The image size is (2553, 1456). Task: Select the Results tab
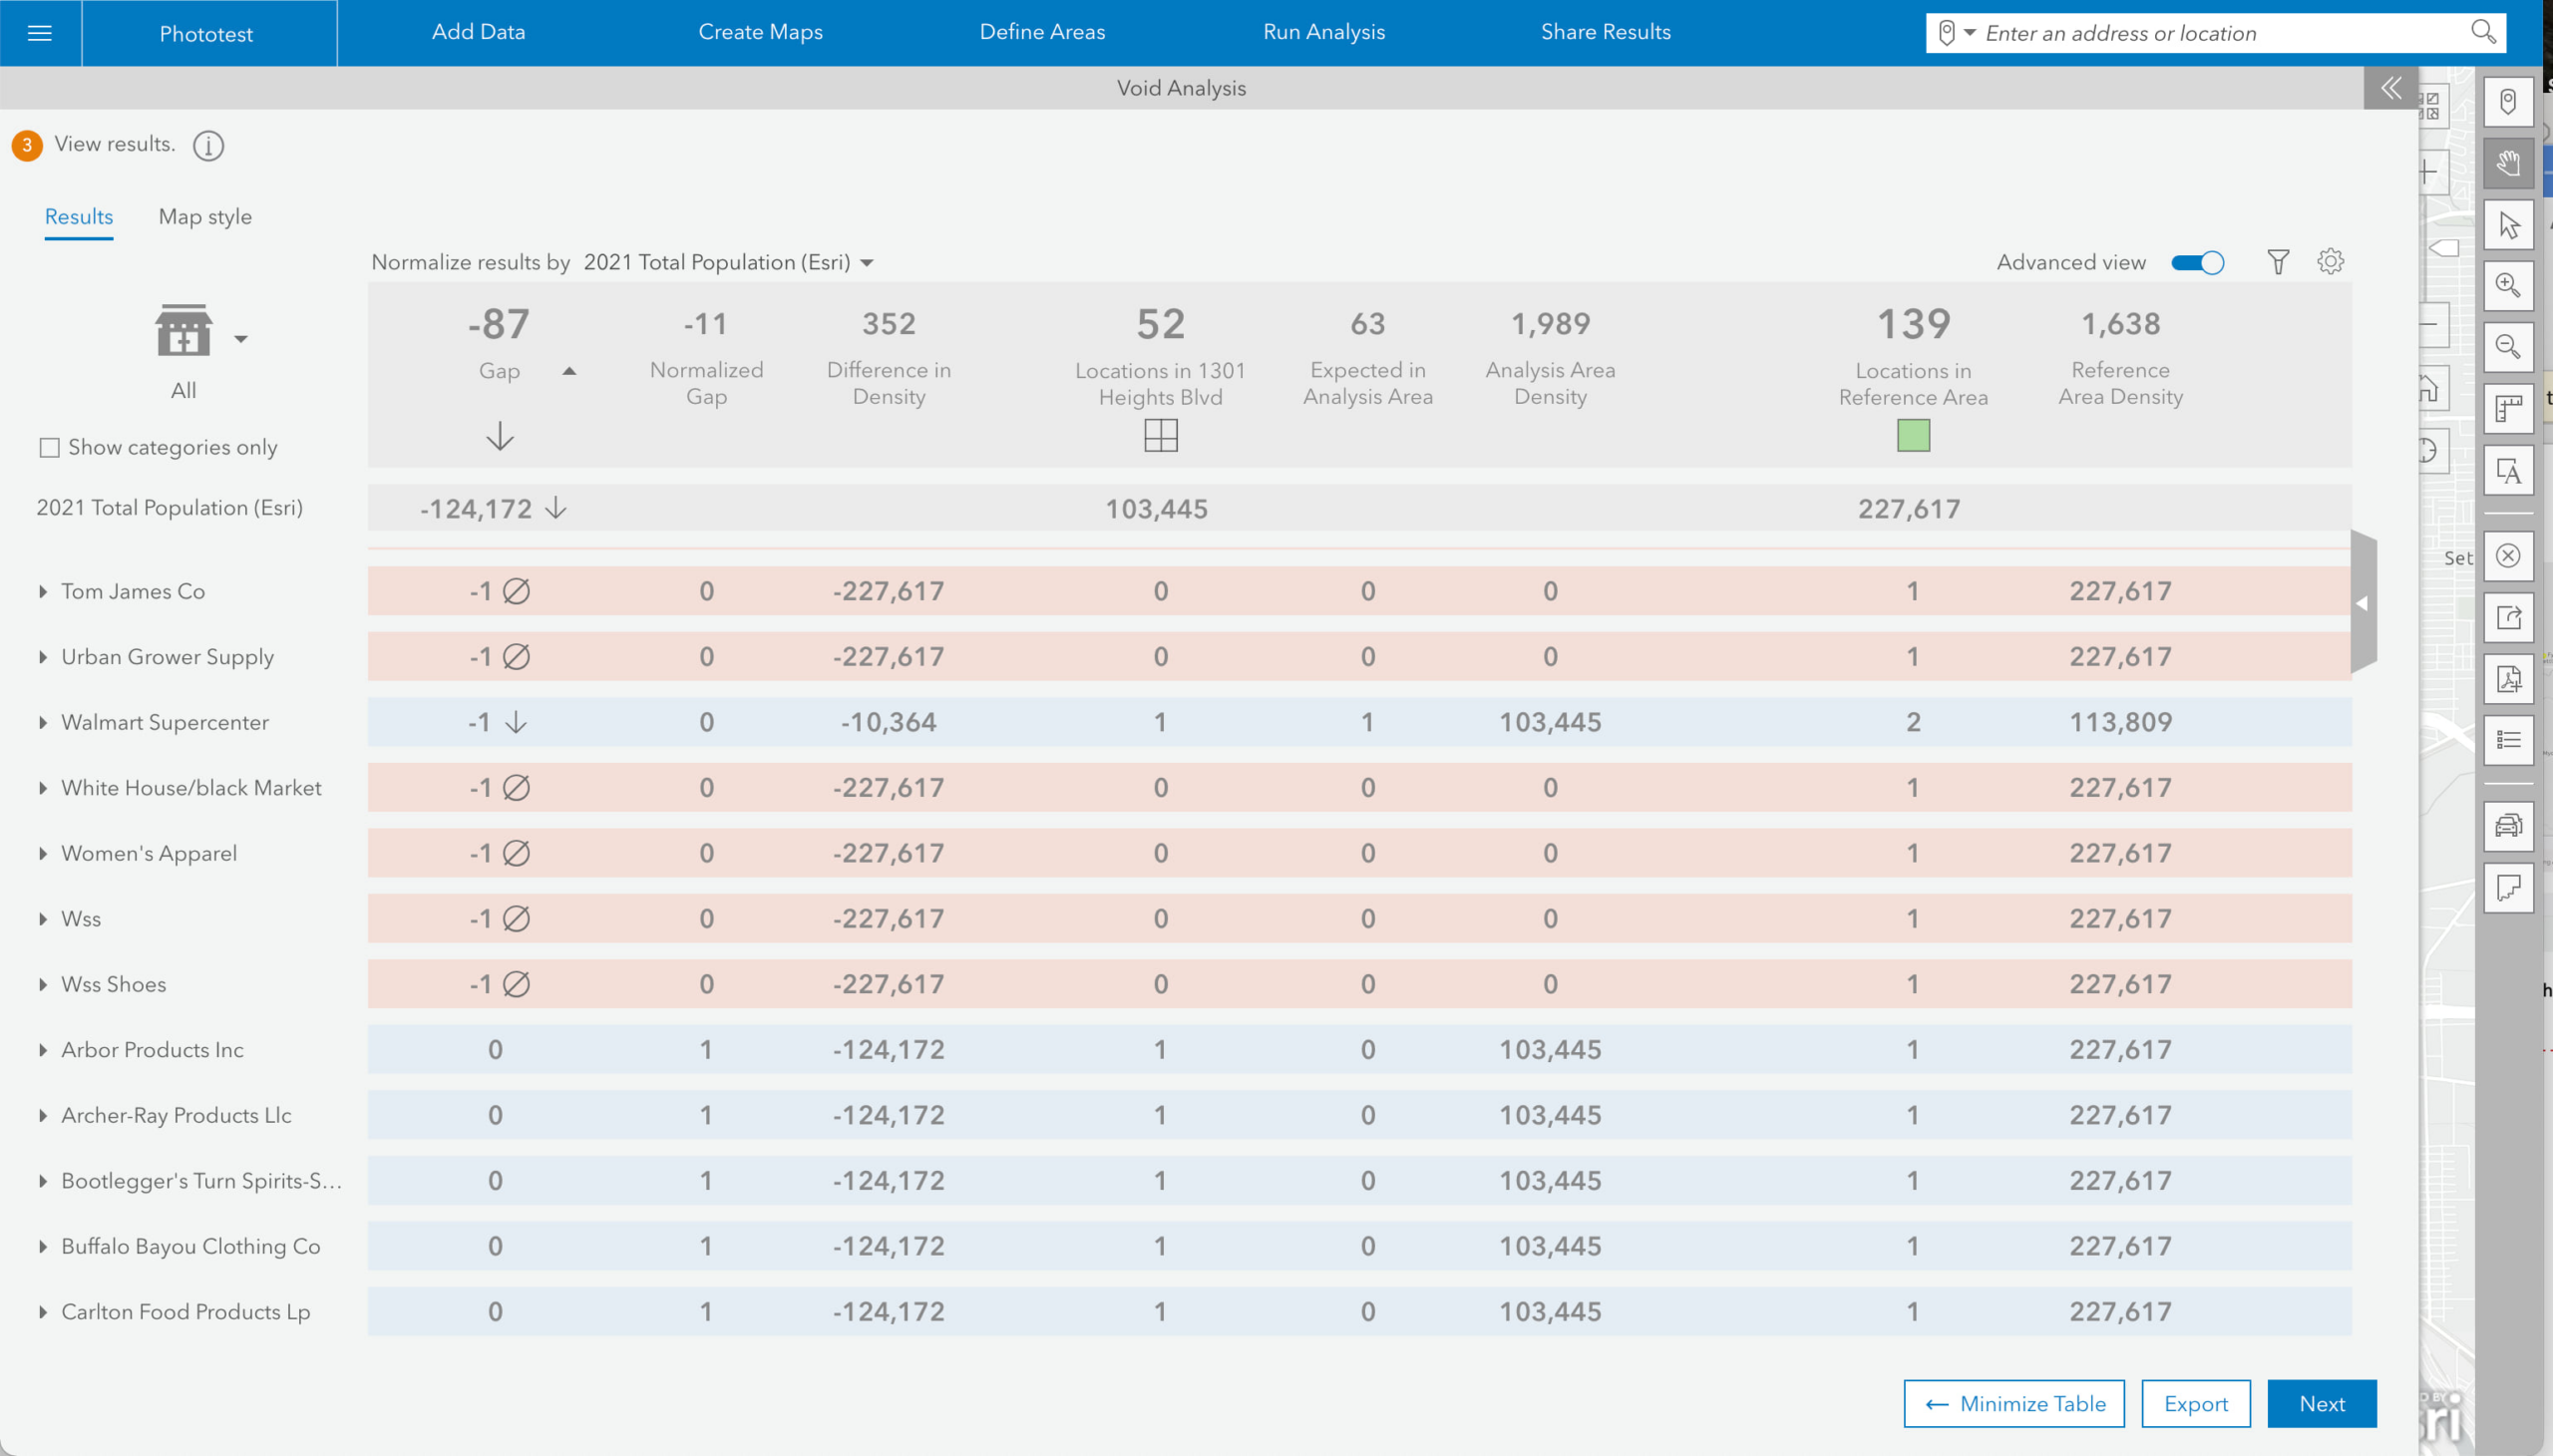tap(77, 215)
